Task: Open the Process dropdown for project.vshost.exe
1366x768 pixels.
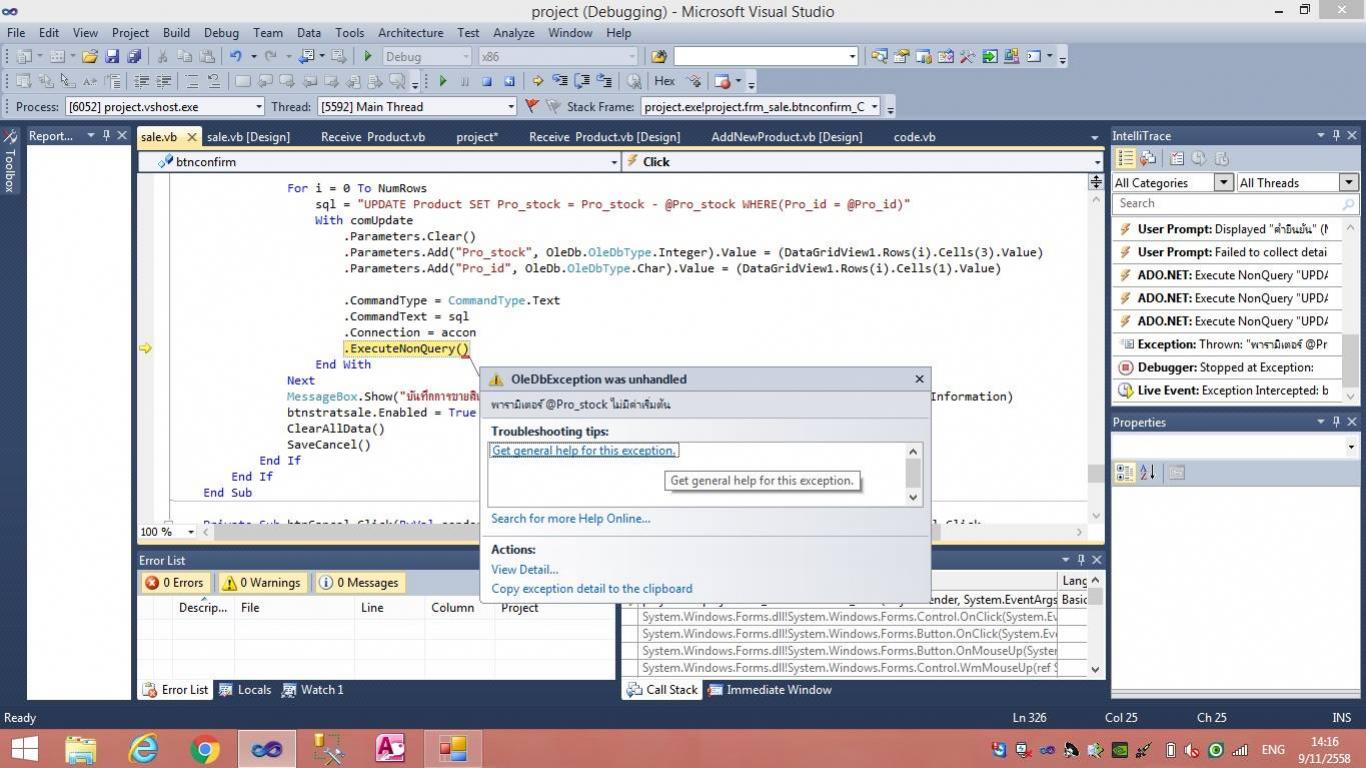Action: coord(258,107)
